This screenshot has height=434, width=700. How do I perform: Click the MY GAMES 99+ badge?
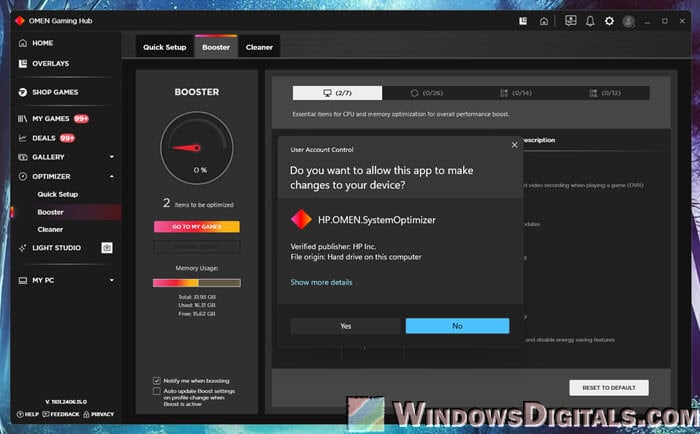point(81,119)
